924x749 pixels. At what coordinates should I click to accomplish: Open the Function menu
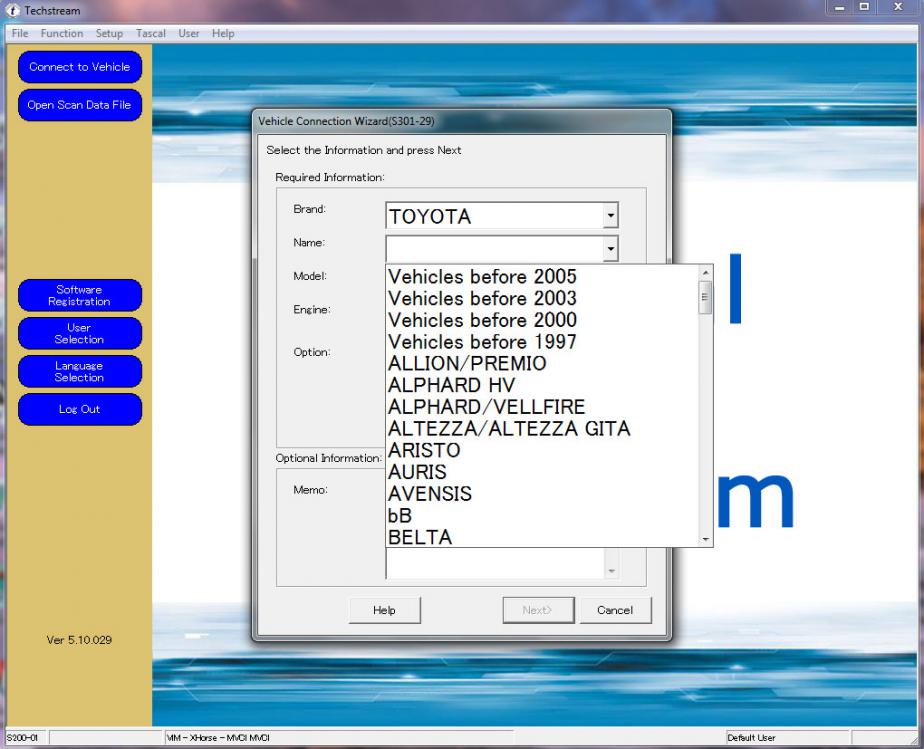point(62,34)
